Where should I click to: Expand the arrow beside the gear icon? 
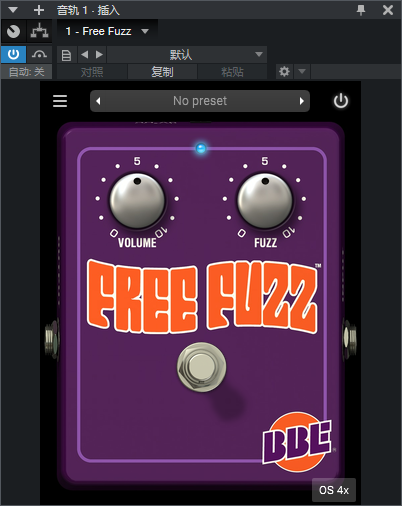(302, 71)
